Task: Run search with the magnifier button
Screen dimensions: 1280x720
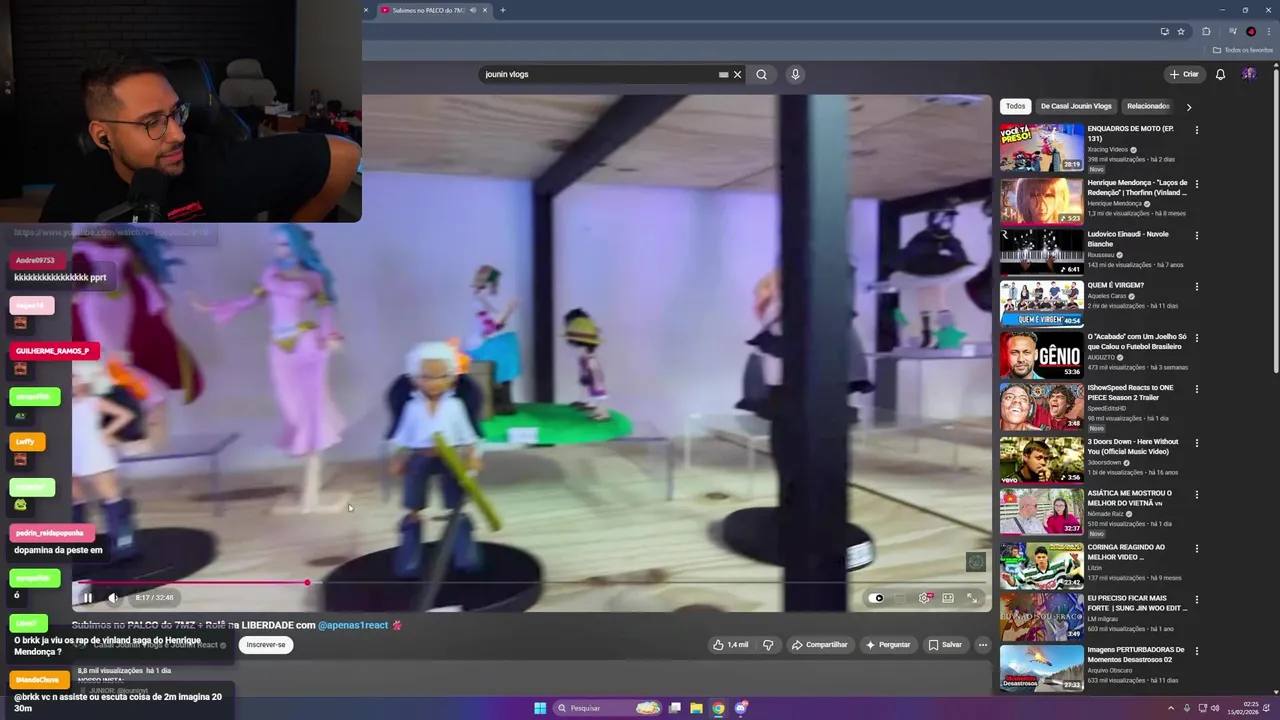Action: coord(762,74)
